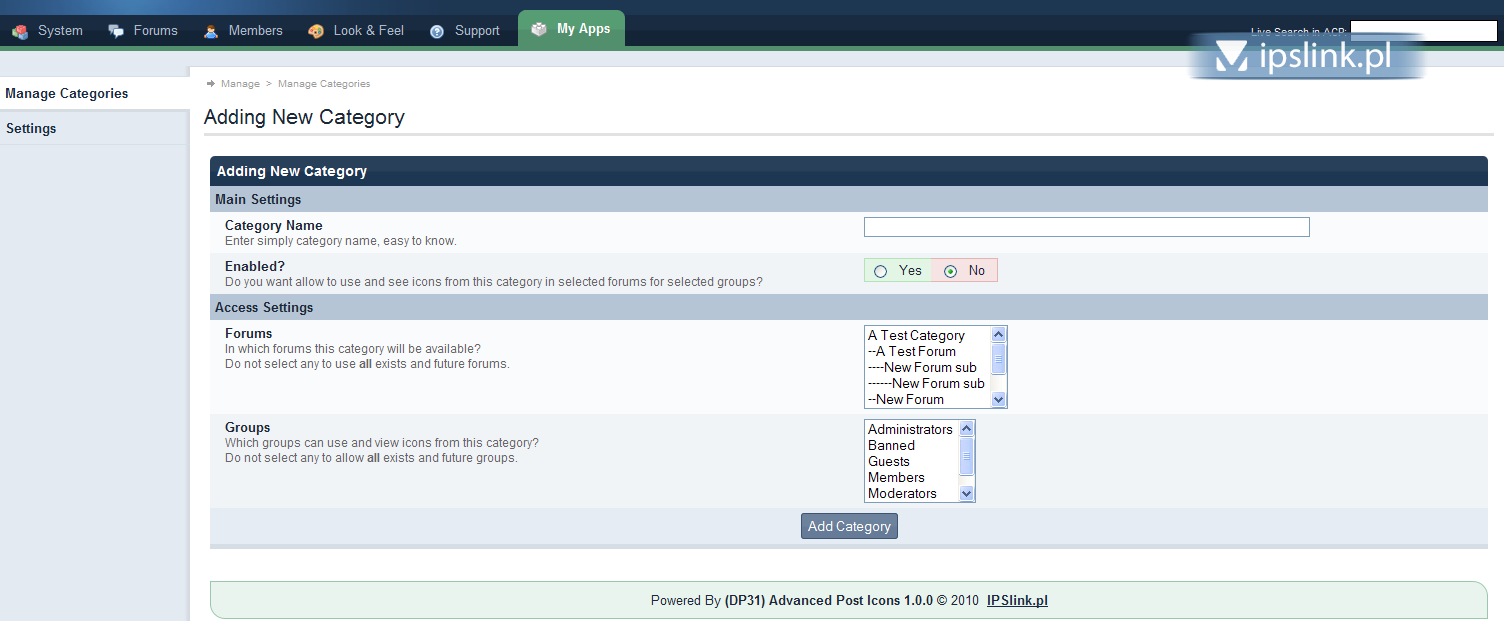Click breadcrumb arrow icon before Manage

click(x=211, y=84)
